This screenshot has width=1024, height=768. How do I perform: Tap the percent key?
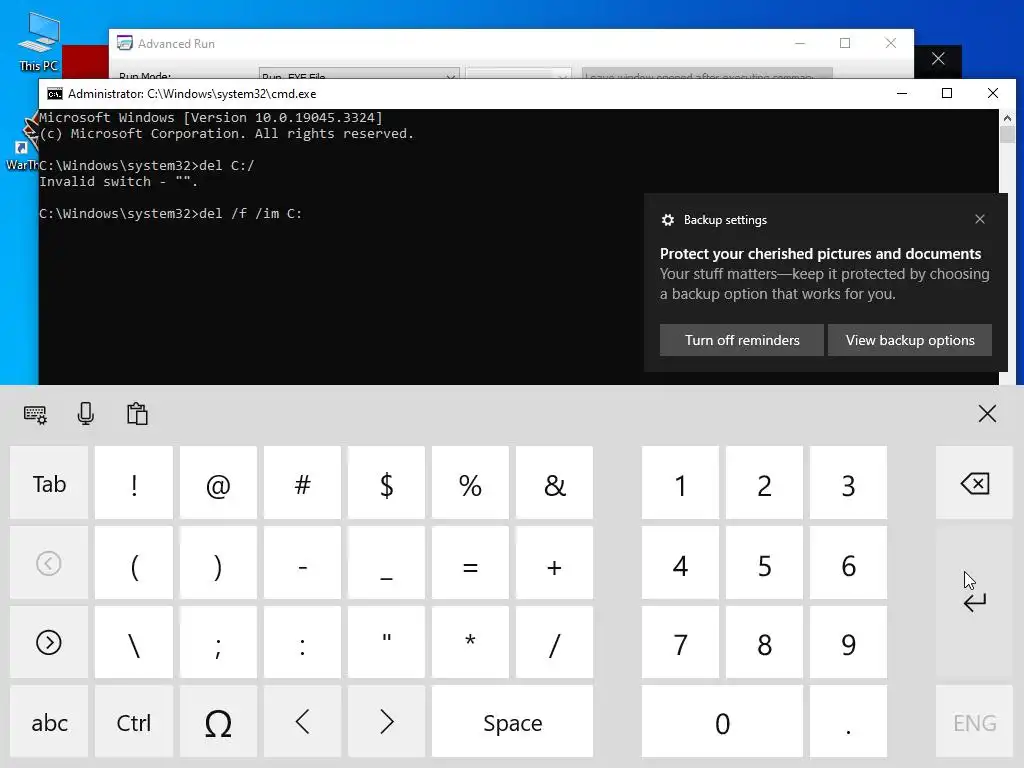click(x=470, y=483)
